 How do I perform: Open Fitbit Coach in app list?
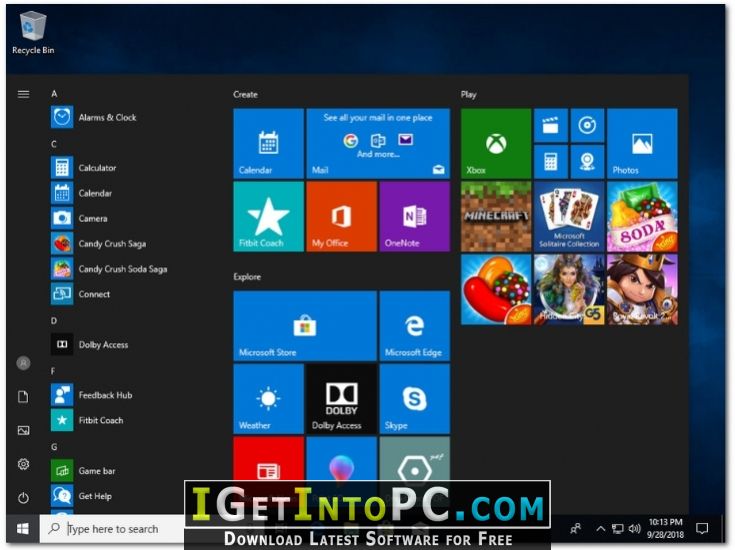(87, 420)
